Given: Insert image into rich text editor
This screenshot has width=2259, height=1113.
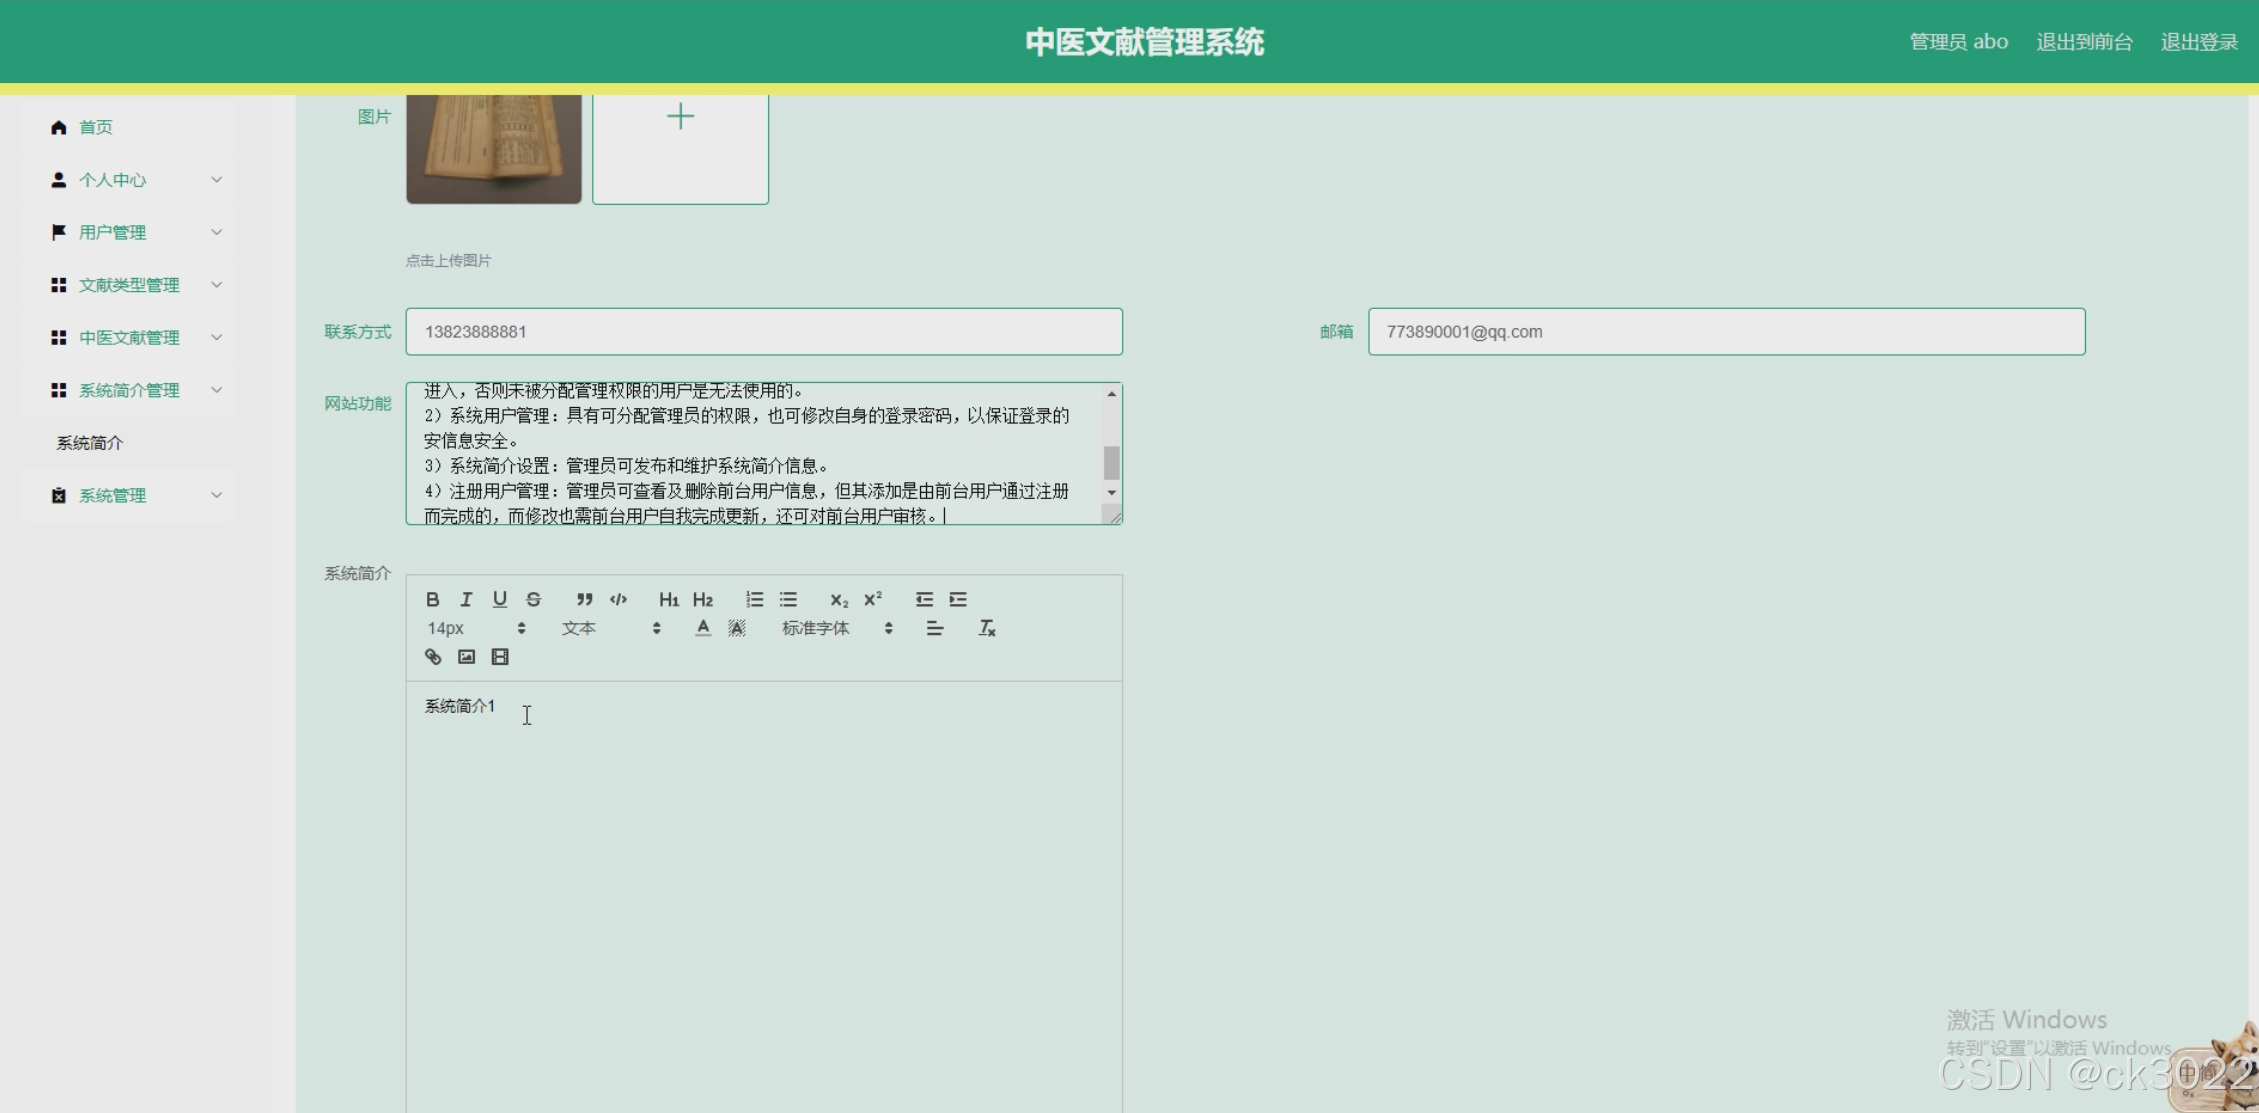Looking at the screenshot, I should (466, 657).
